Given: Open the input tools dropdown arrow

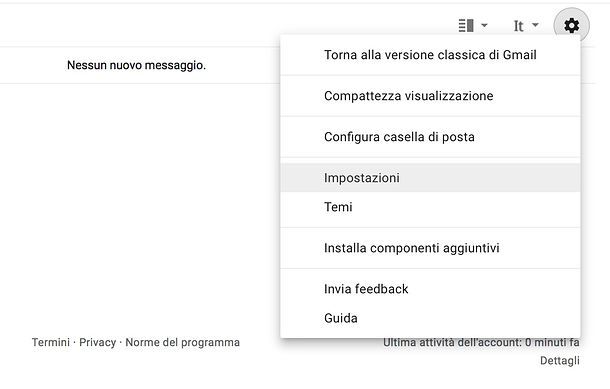Looking at the screenshot, I should coord(535,25).
